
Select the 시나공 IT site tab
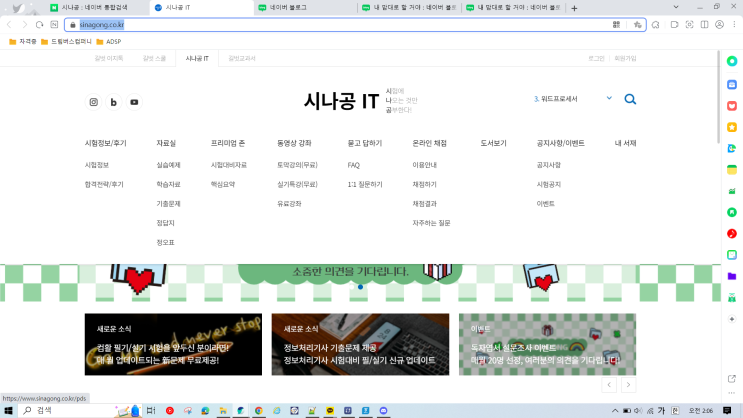coord(197,58)
